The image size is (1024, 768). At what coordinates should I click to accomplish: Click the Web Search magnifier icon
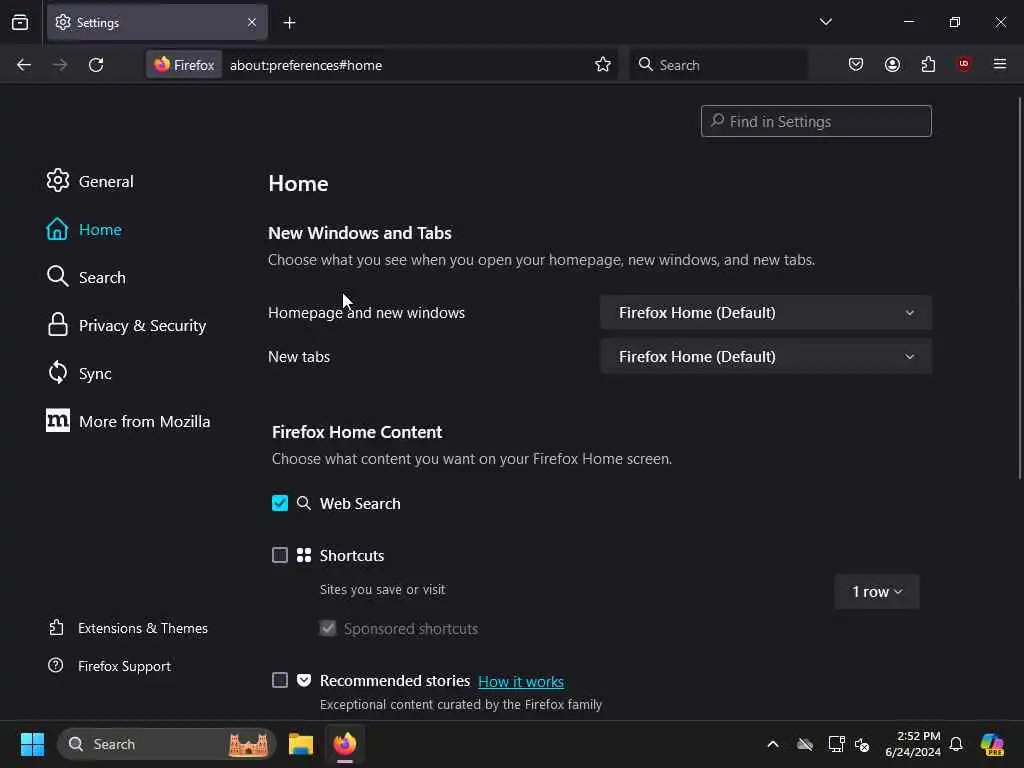[x=304, y=503]
